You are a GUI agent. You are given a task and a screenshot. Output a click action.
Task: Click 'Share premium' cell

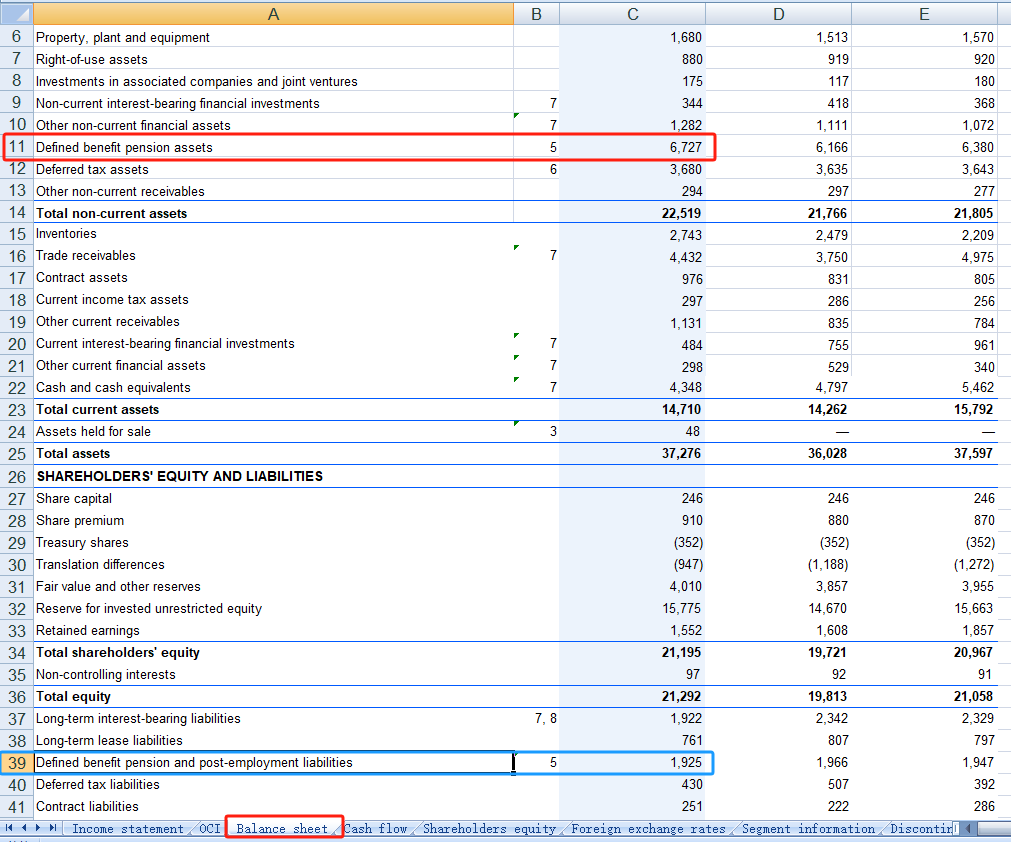[273, 520]
